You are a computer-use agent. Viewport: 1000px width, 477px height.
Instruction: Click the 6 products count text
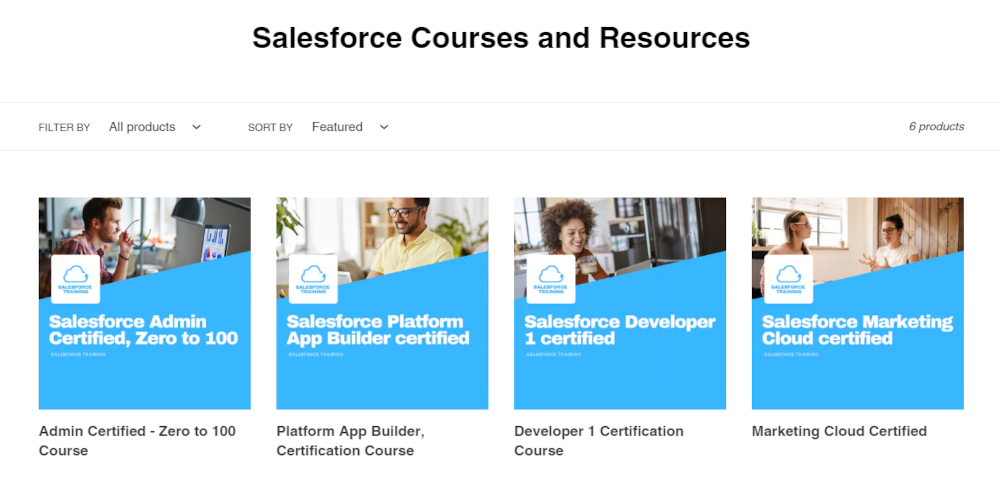936,126
